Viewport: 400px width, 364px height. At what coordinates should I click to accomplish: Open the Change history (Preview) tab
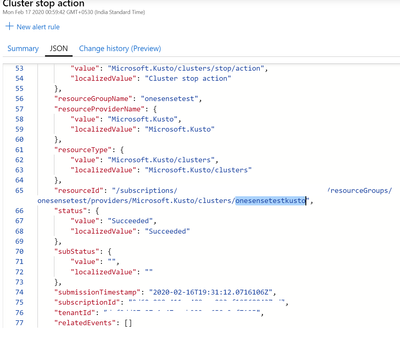pyautogui.click(x=120, y=49)
